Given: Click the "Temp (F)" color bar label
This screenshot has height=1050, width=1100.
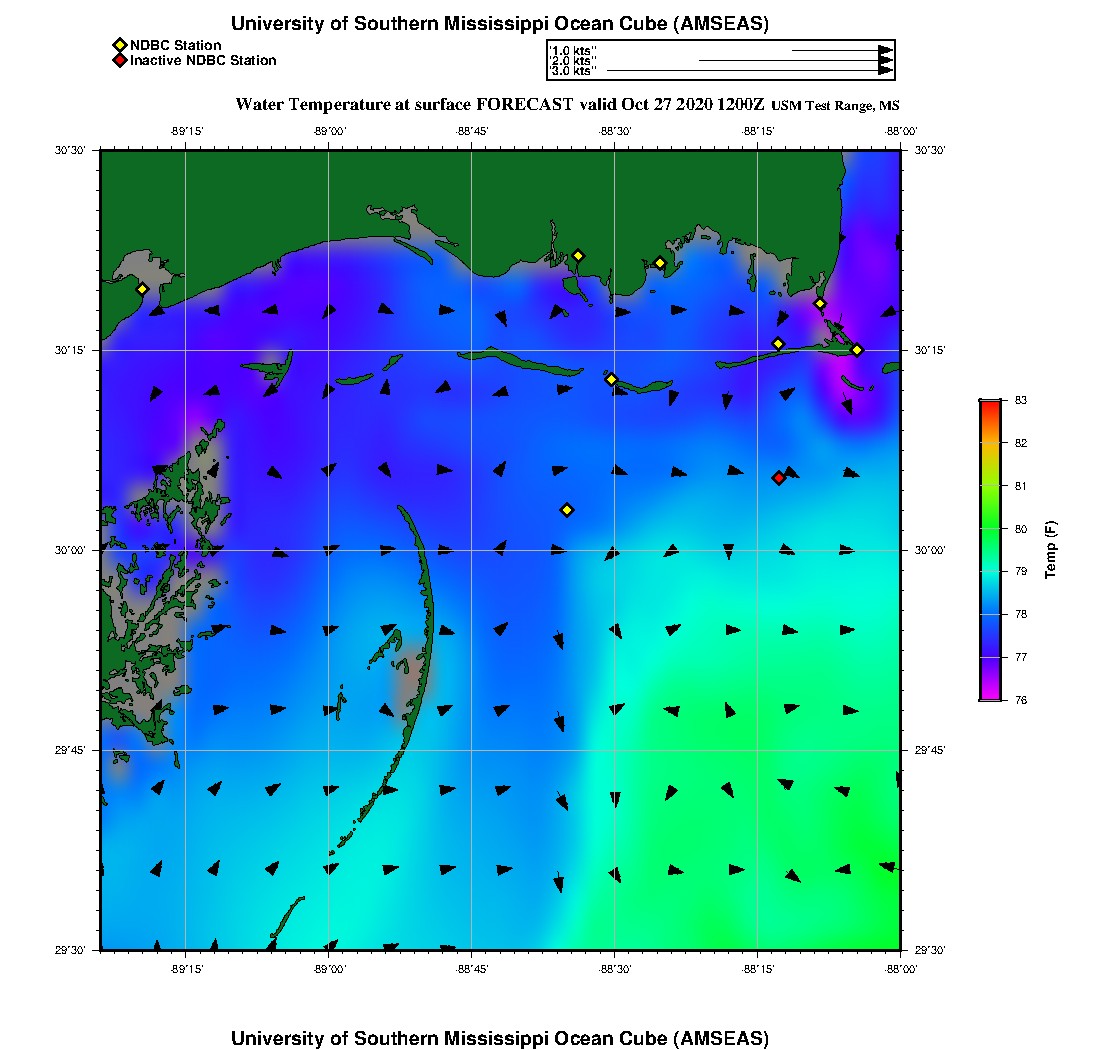Looking at the screenshot, I should pos(1050,550).
